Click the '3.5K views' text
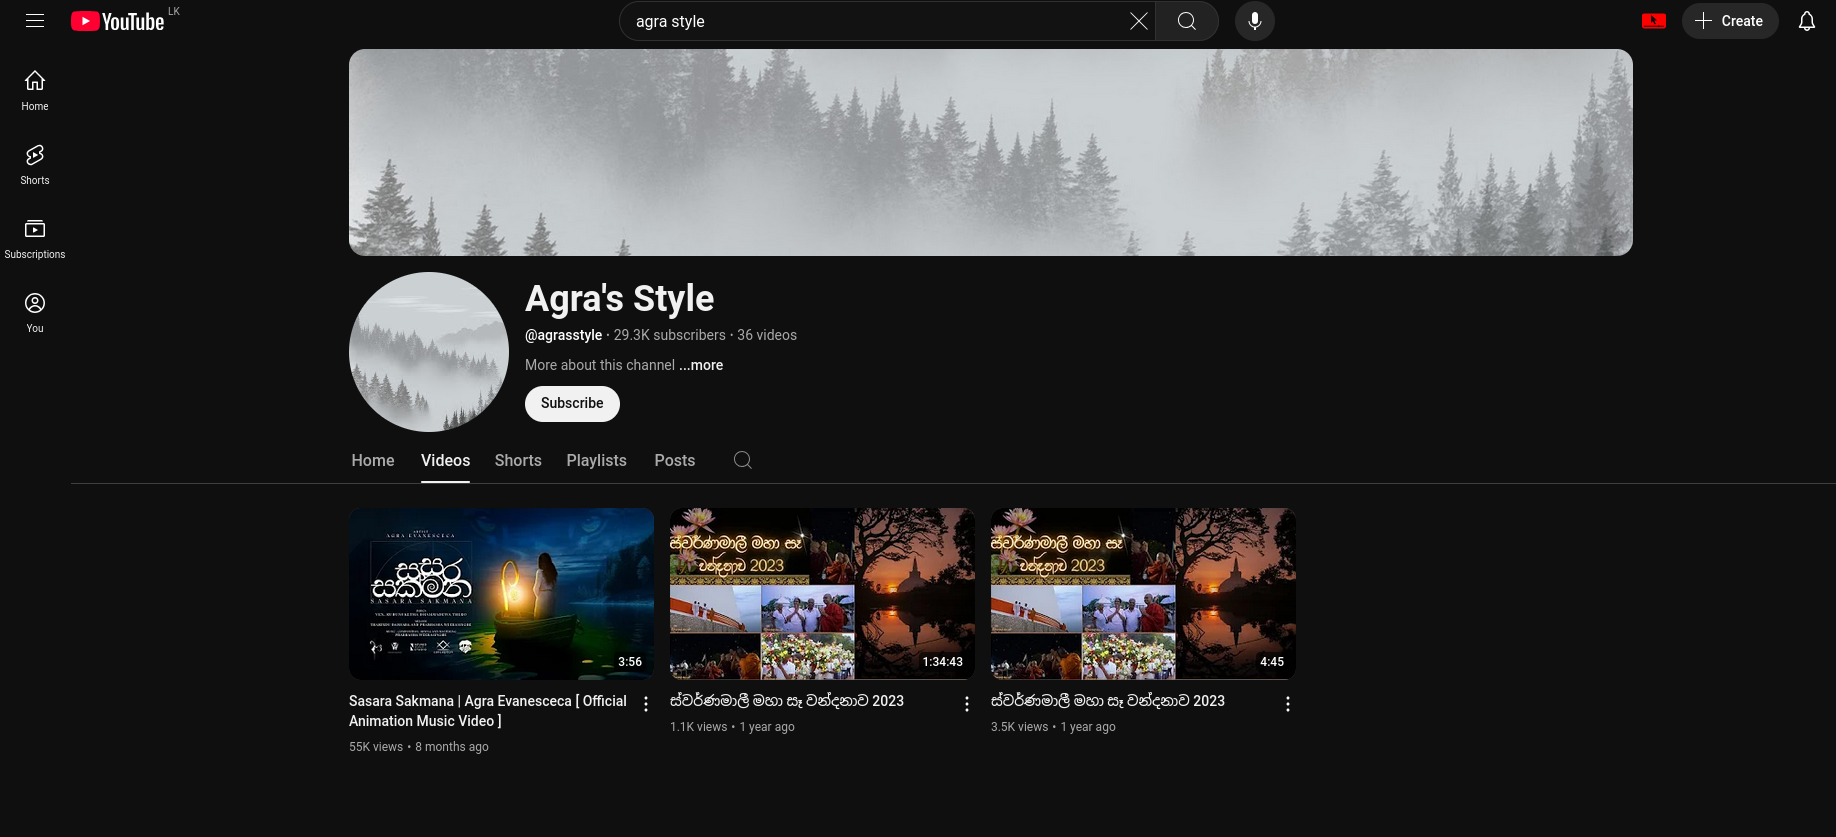Image resolution: width=1836 pixels, height=837 pixels. coord(1020,727)
